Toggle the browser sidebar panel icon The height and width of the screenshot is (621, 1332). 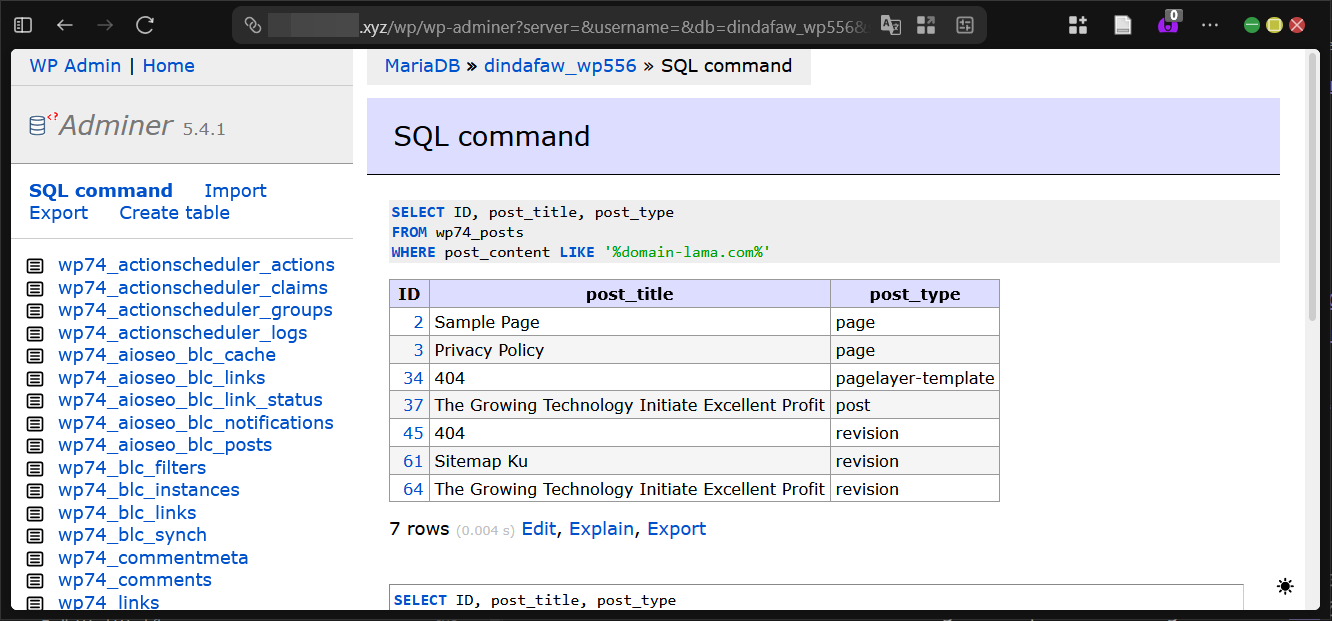pyautogui.click(x=23, y=25)
